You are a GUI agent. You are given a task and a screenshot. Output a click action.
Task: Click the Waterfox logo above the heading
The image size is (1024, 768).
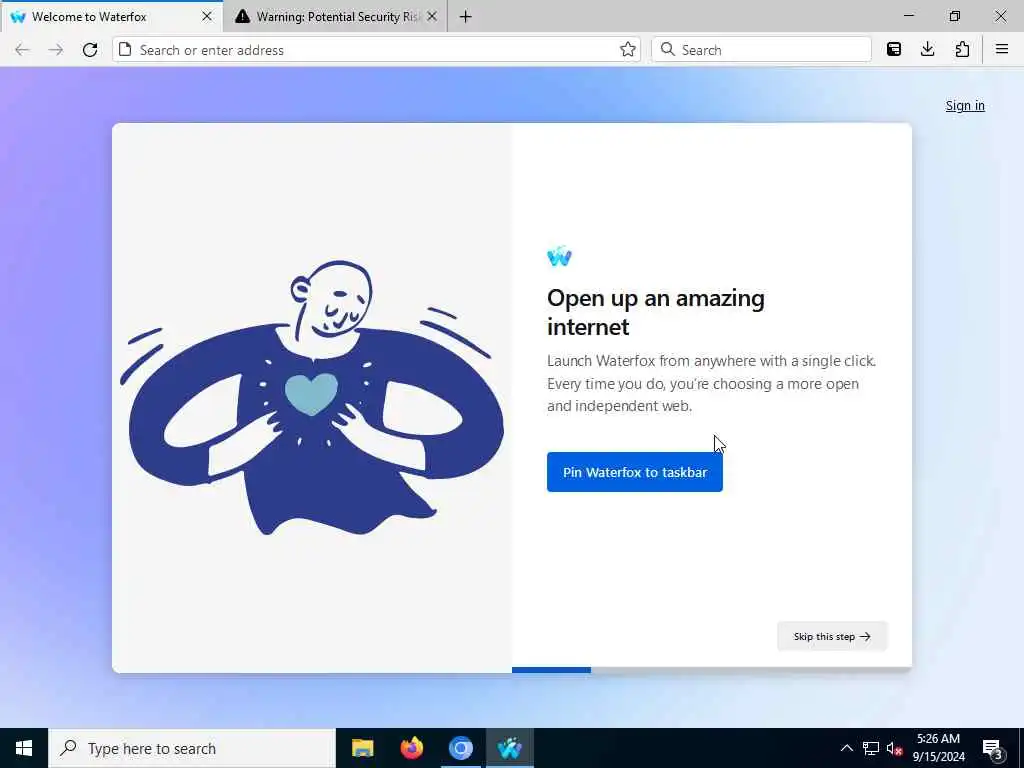point(559,256)
